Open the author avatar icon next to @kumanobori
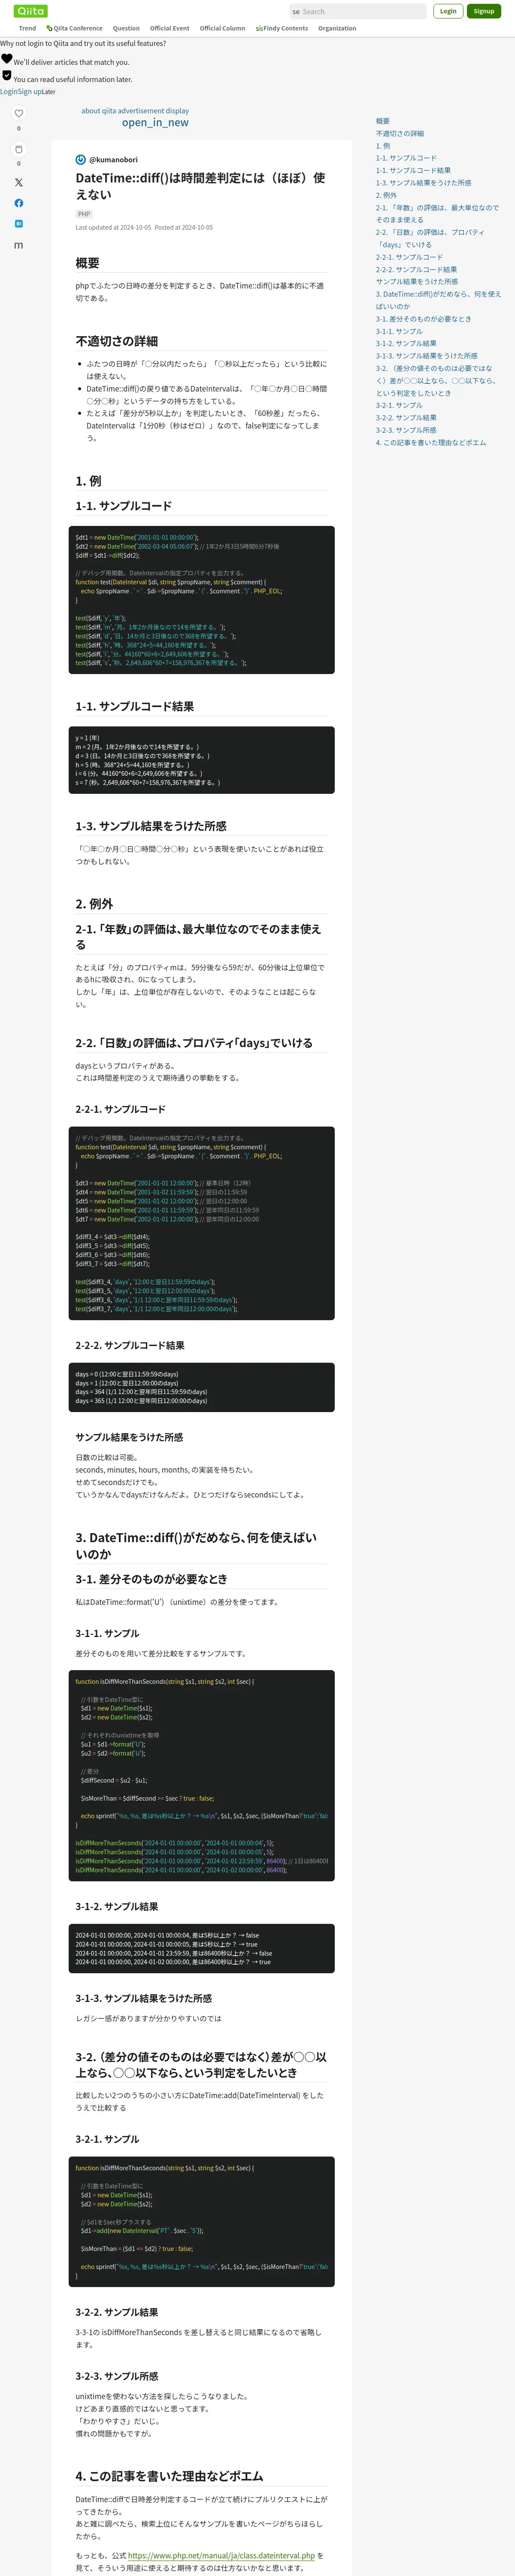Image resolution: width=515 pixels, height=2576 pixels. (81, 160)
